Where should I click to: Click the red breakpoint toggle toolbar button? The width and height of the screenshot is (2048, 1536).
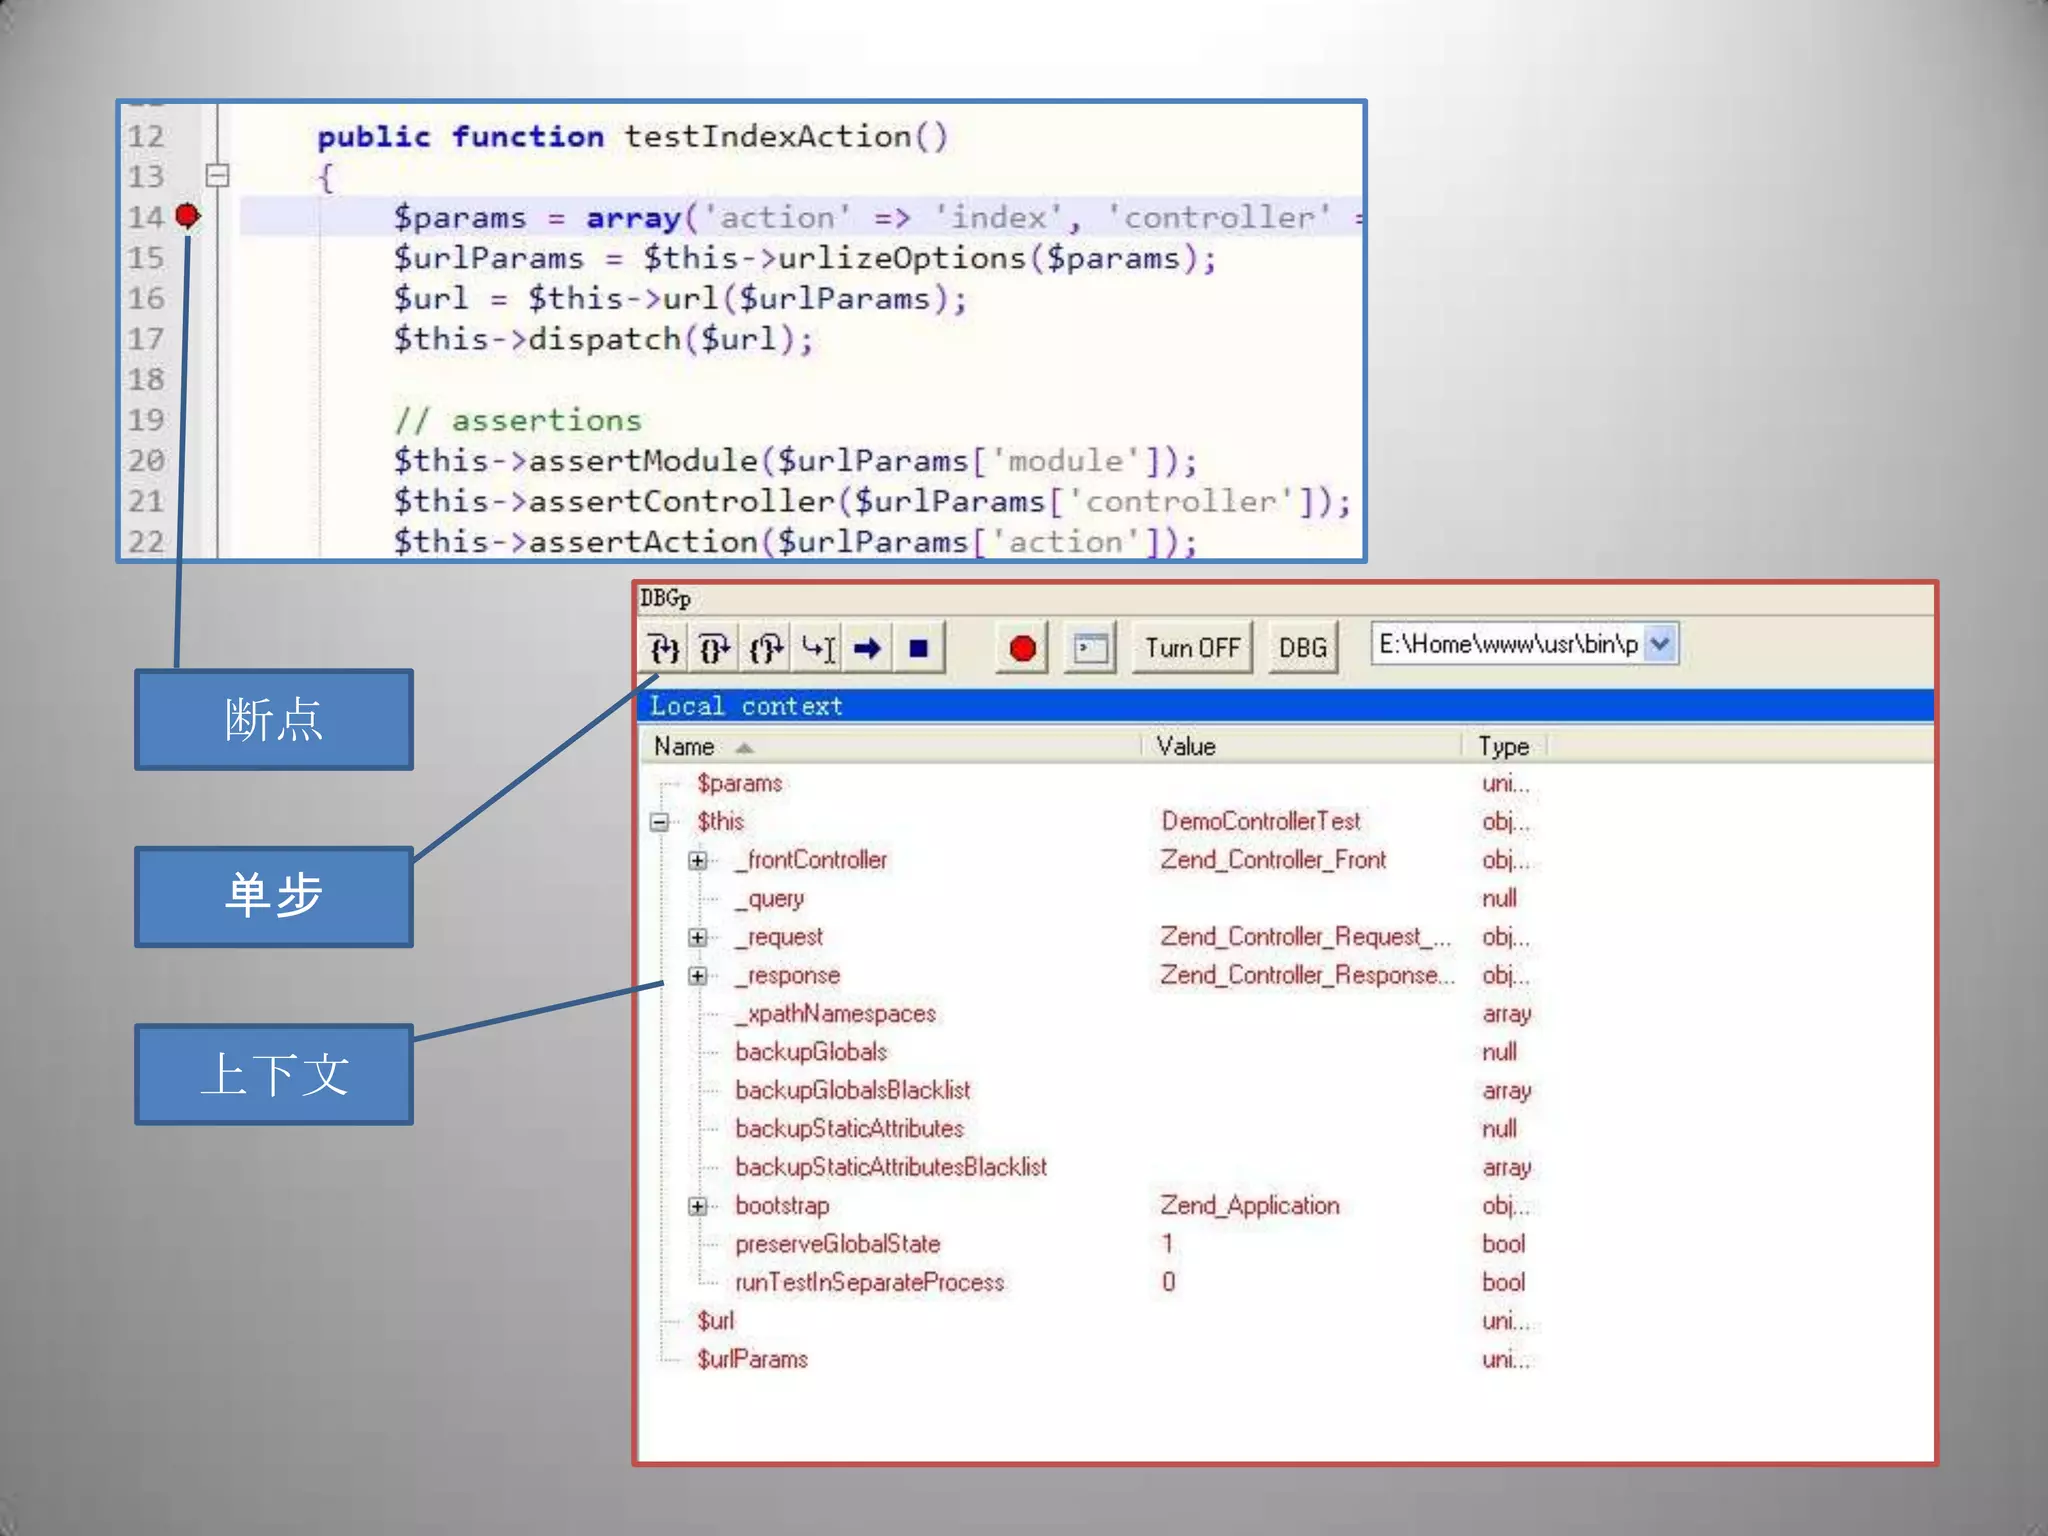tap(1022, 649)
